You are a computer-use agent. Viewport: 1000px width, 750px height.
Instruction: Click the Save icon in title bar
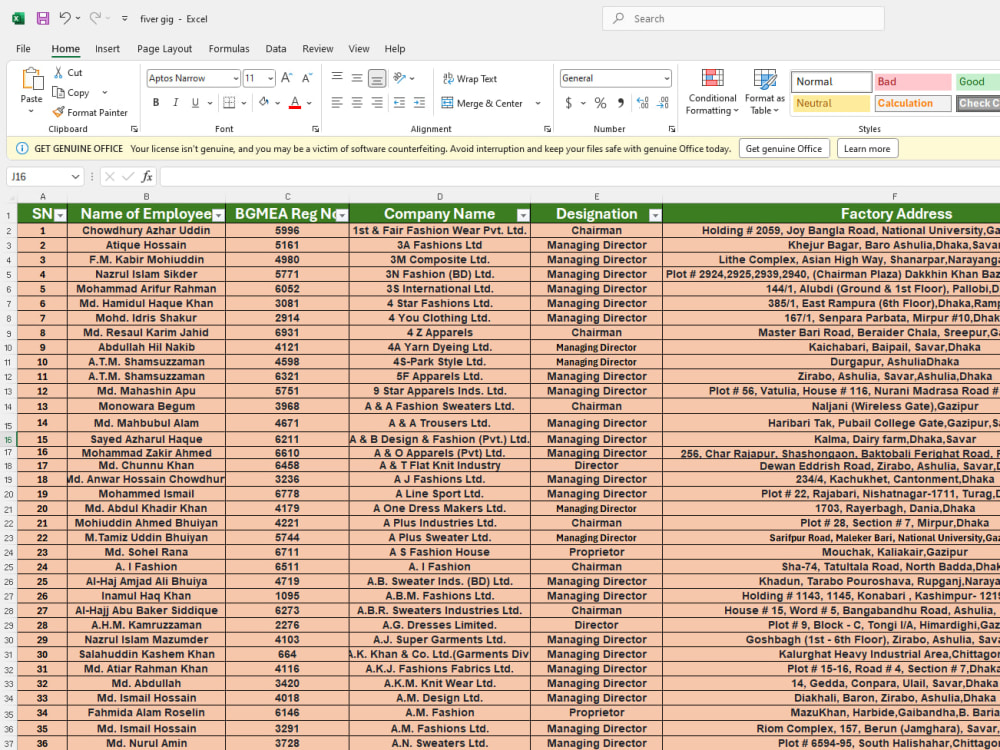tap(43, 18)
